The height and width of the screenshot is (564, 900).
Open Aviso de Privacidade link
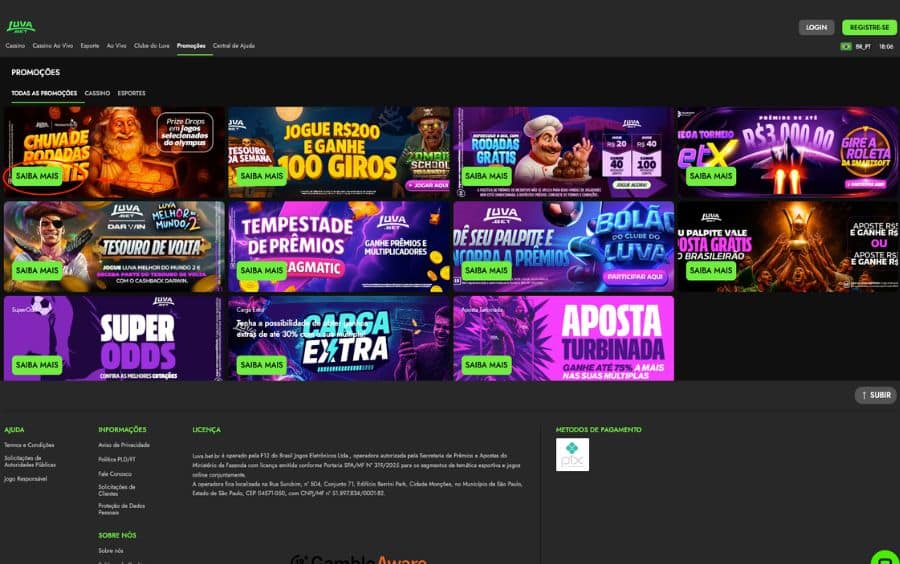124,445
